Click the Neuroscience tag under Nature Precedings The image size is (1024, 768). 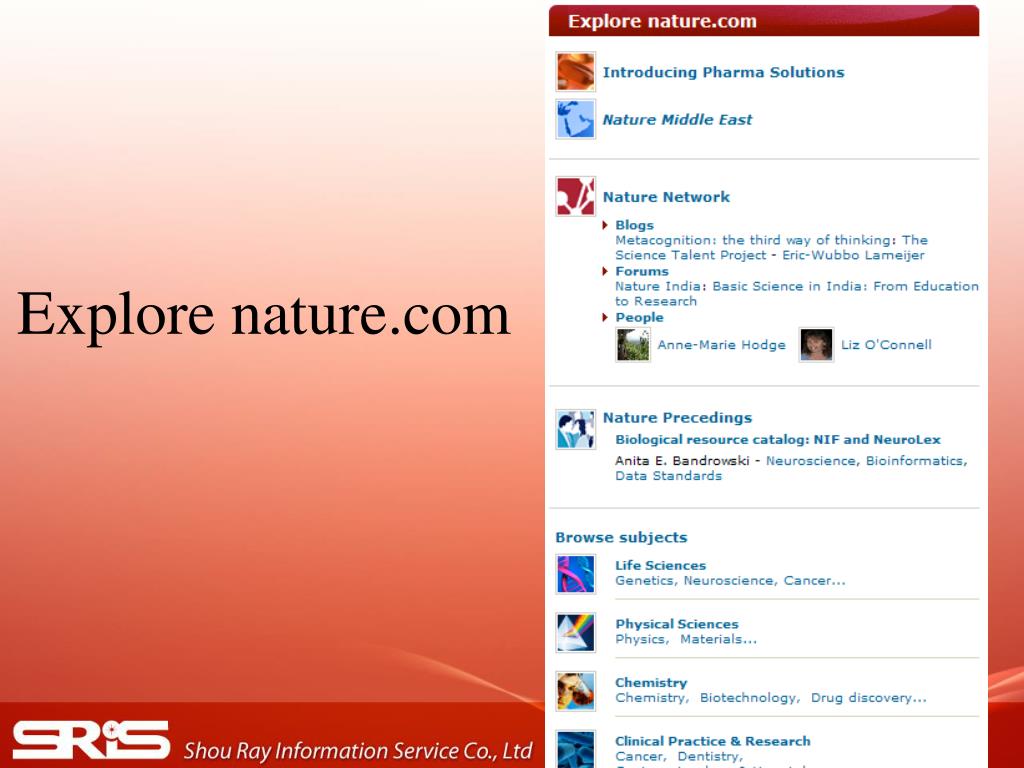coord(812,461)
